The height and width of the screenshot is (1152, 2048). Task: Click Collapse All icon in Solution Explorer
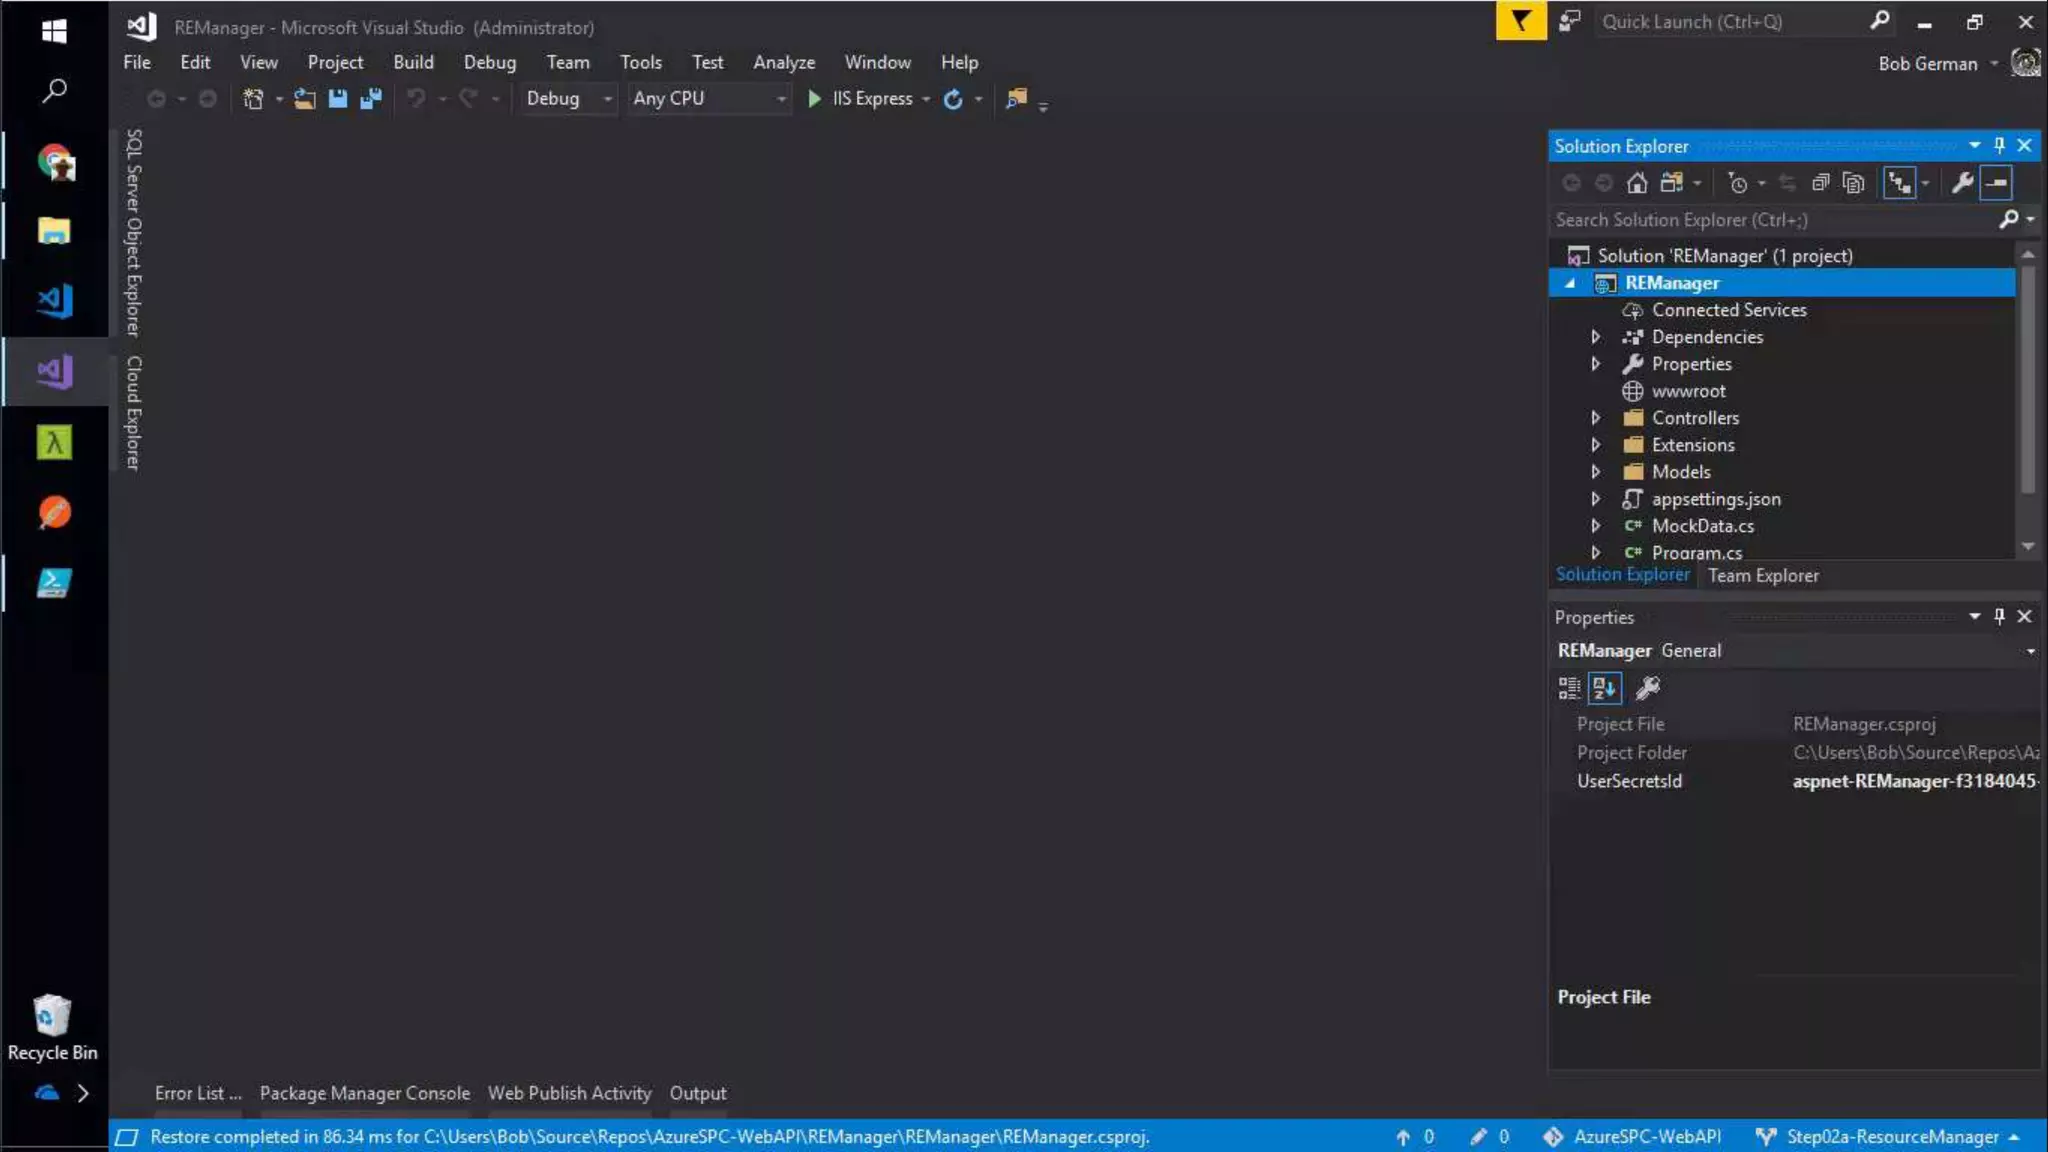(x=1820, y=183)
